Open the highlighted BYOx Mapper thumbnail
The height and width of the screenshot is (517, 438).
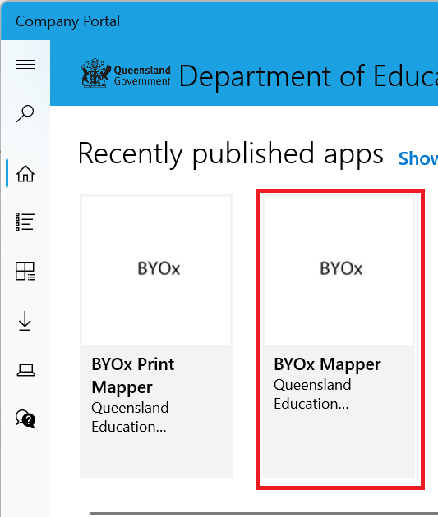(339, 270)
